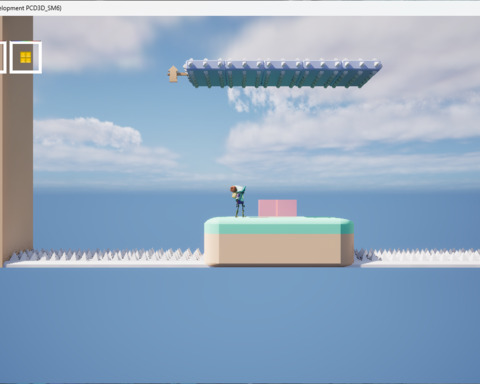Select the yellow block inventory slot

click(26, 57)
